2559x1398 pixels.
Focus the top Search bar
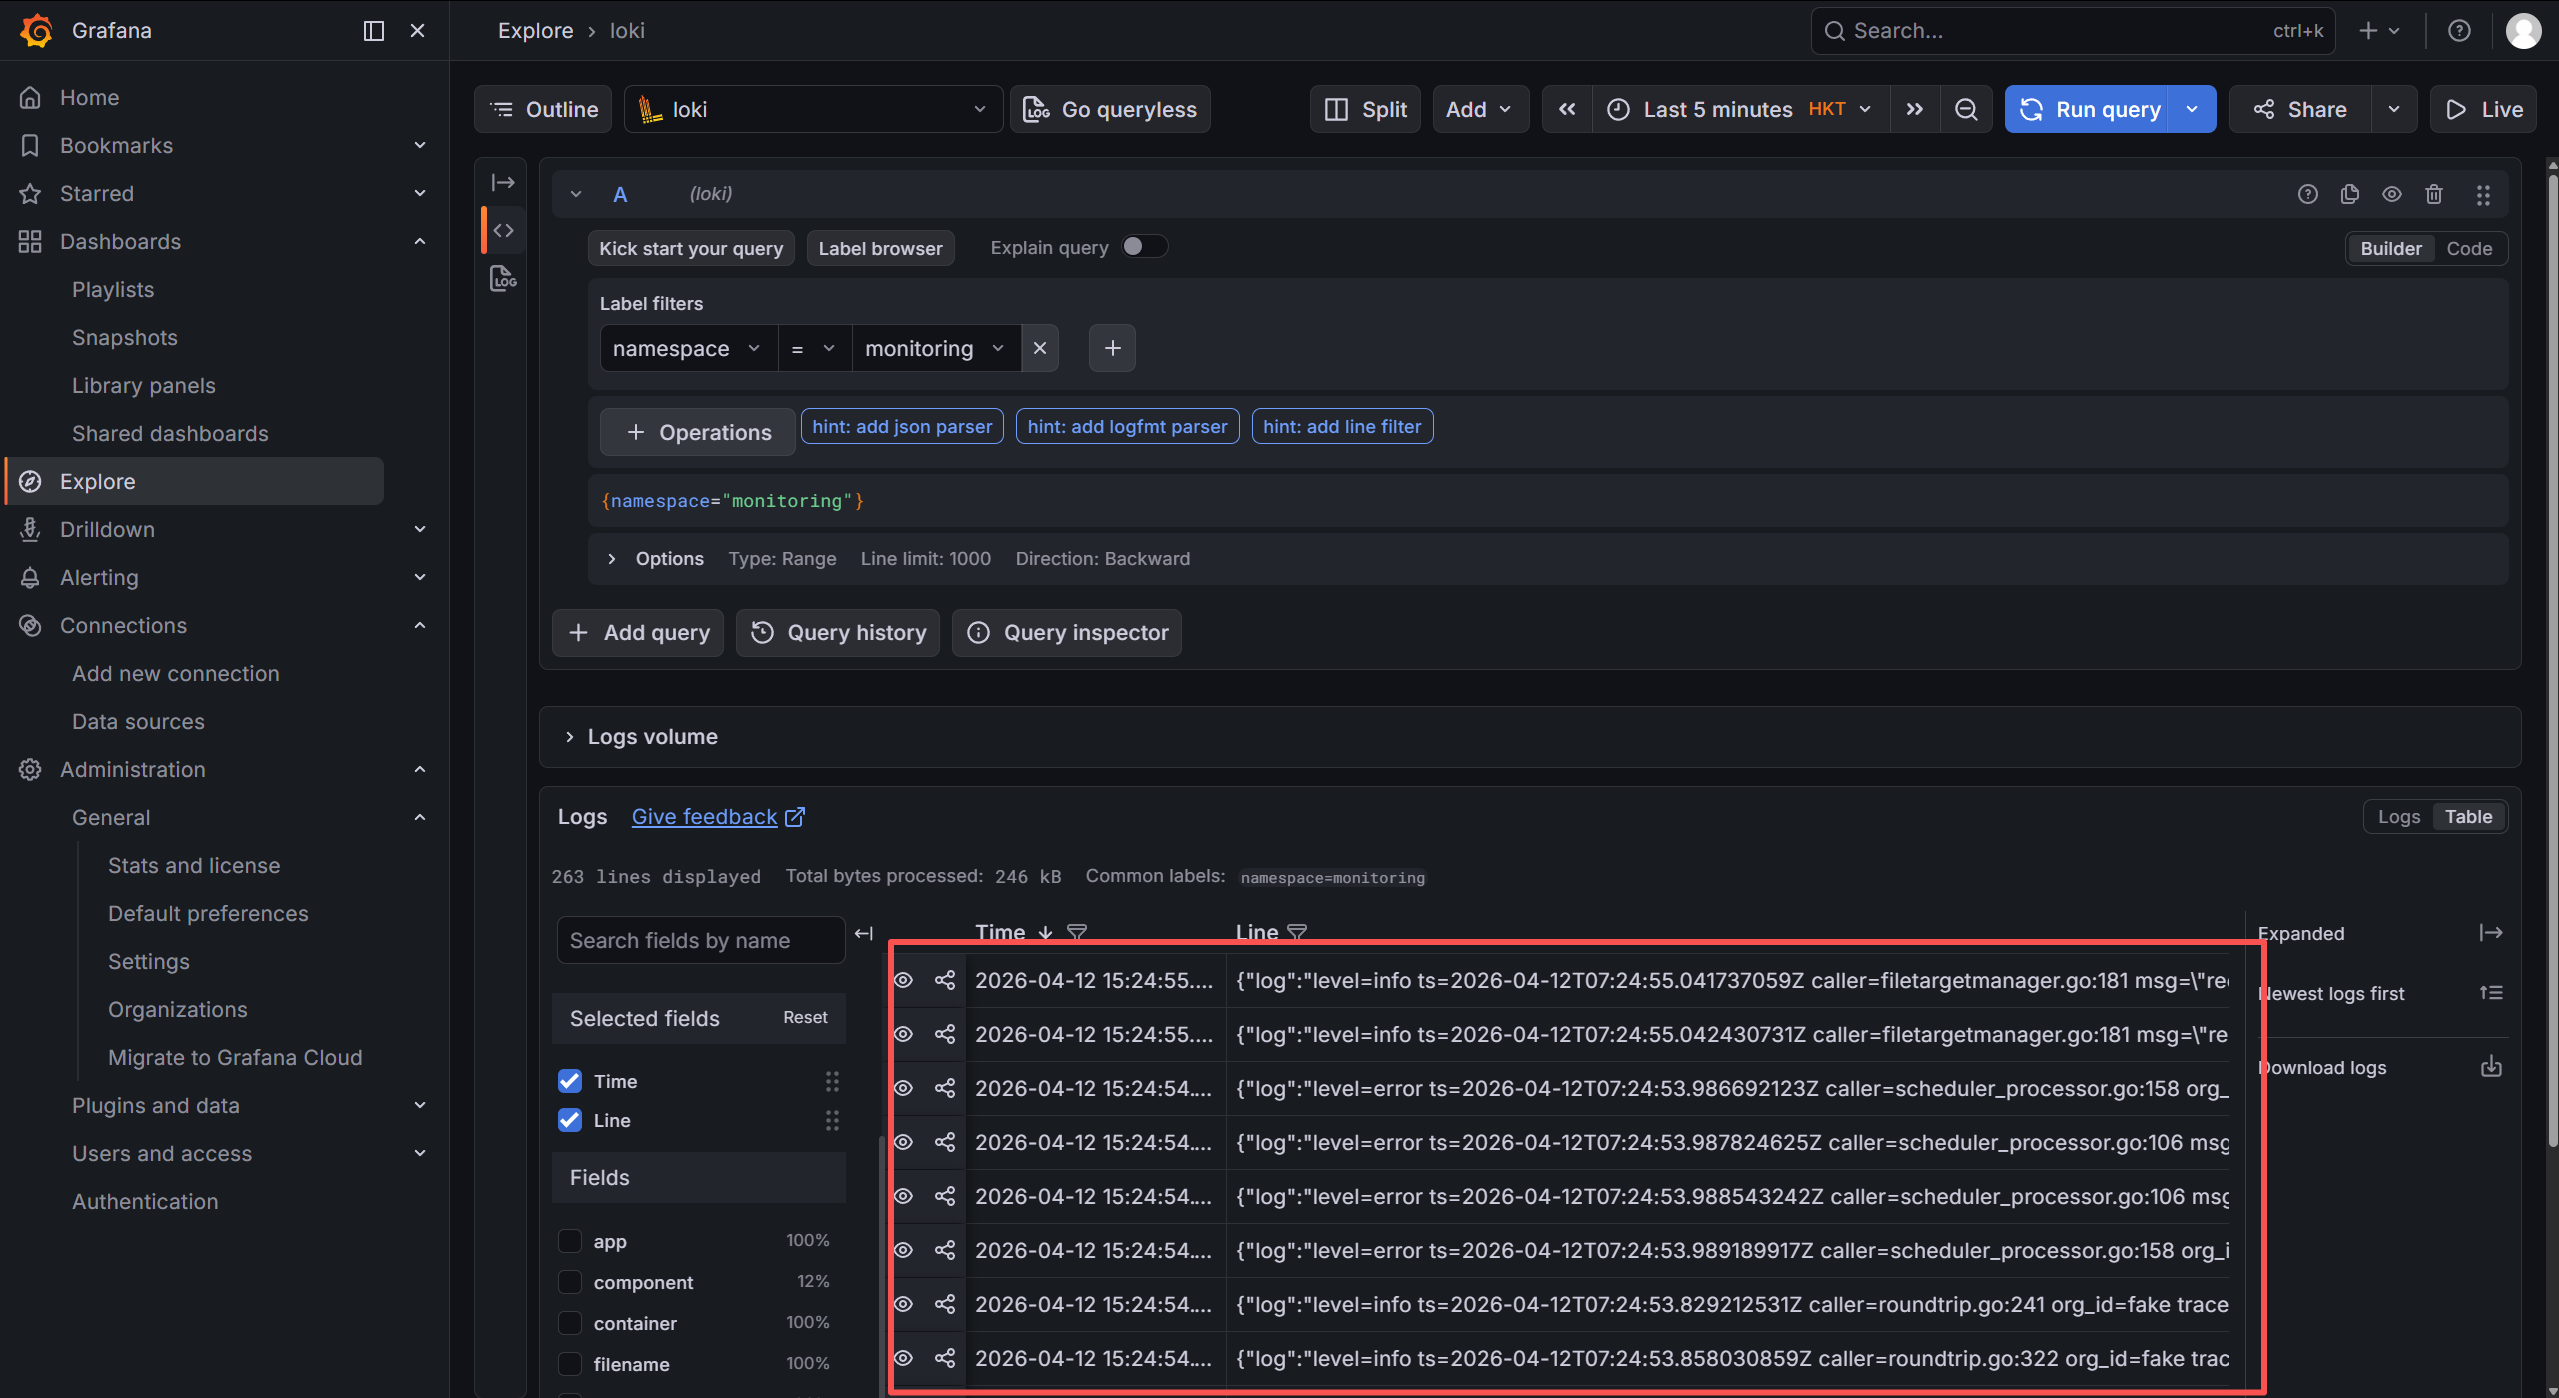pos(2074,31)
